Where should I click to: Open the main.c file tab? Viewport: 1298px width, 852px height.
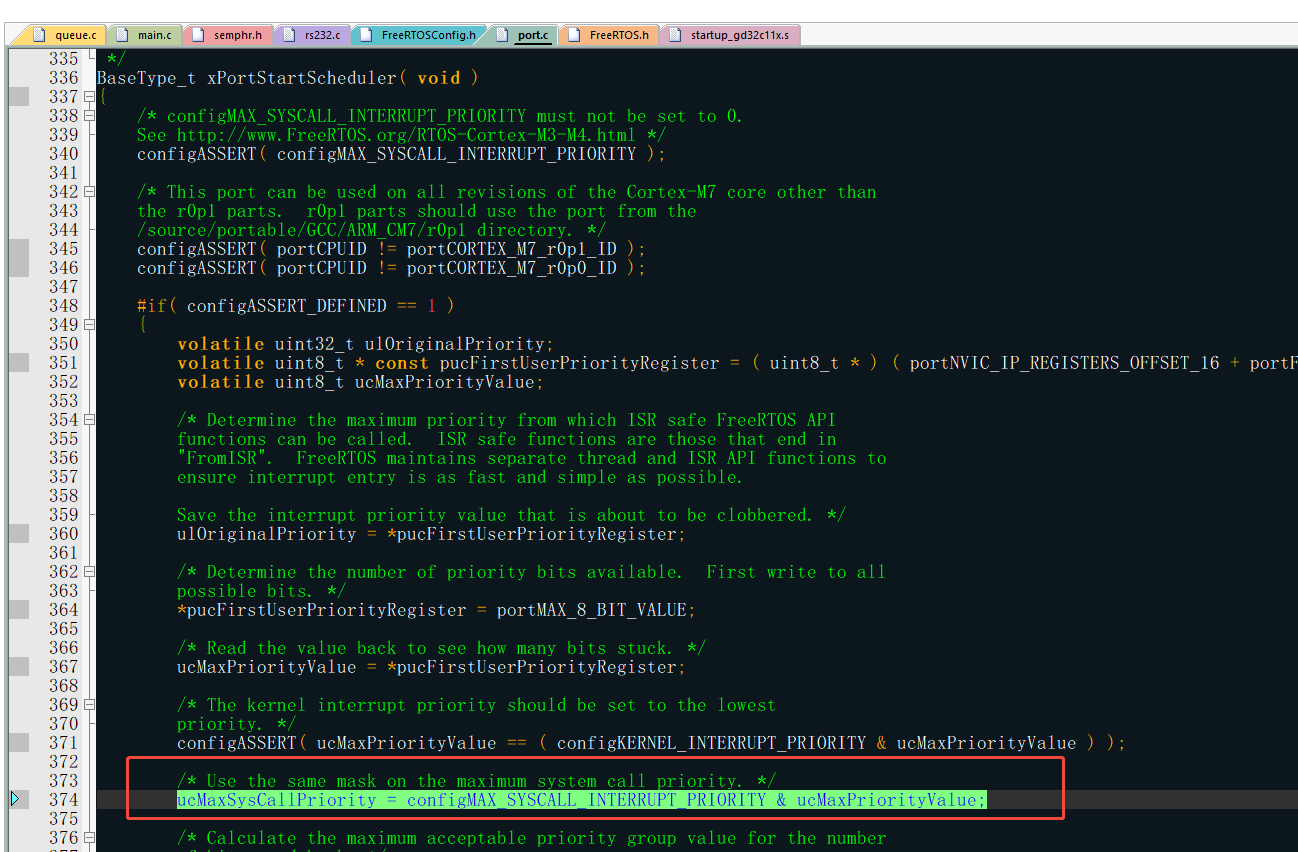tap(143, 35)
